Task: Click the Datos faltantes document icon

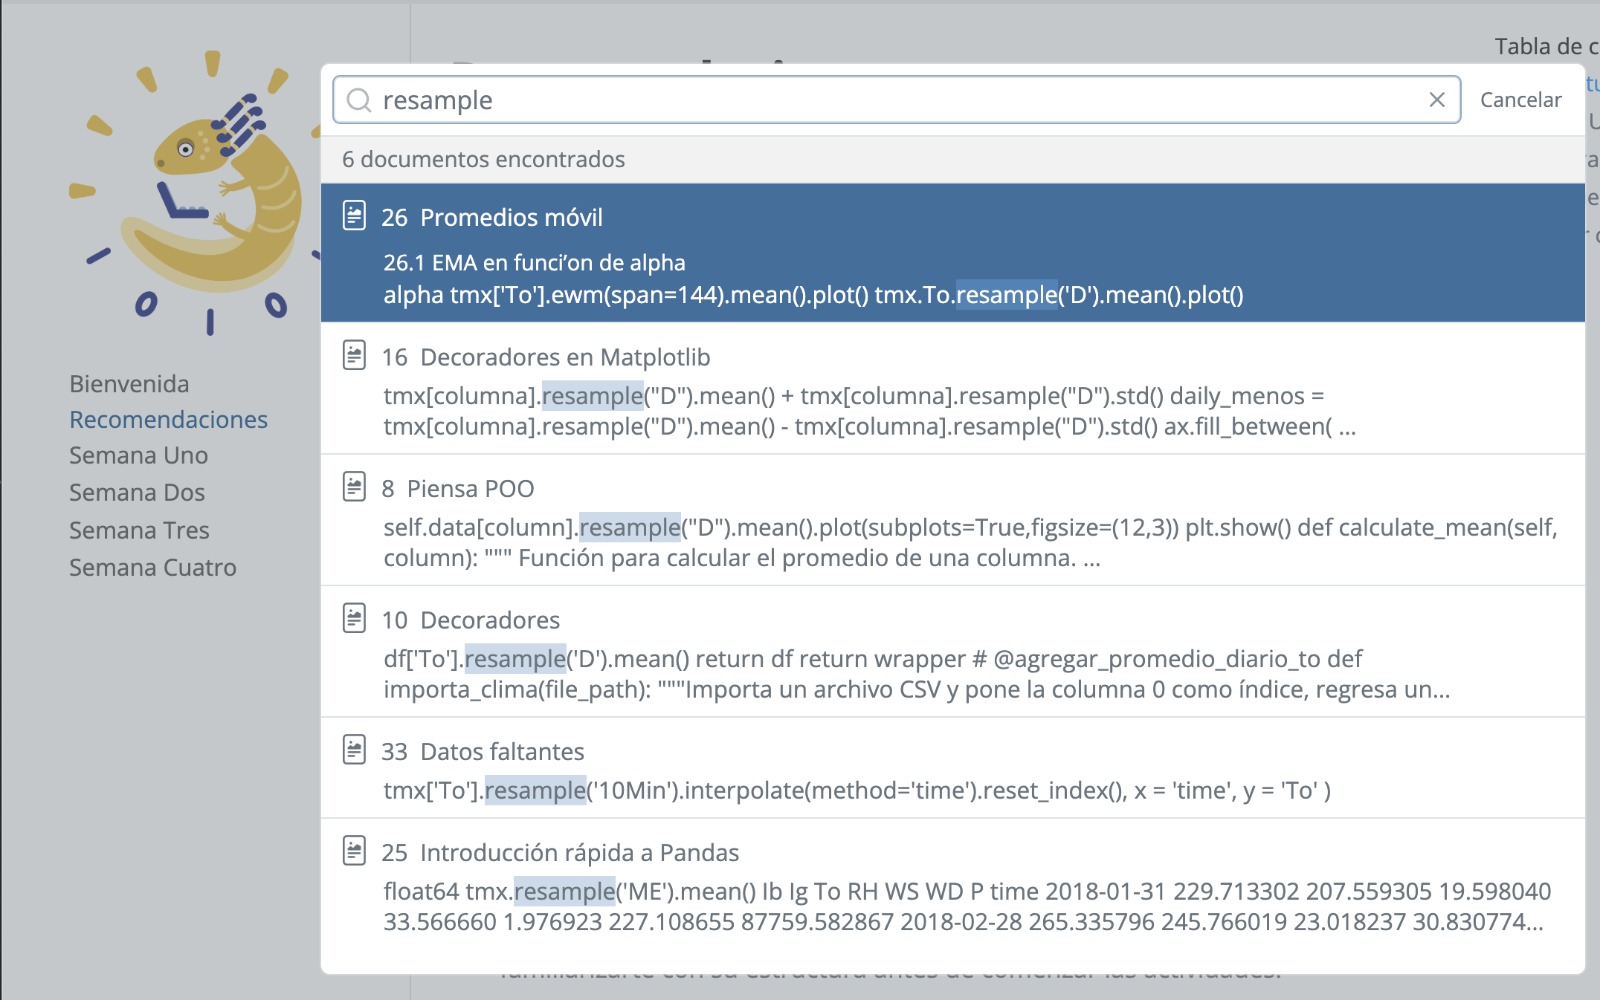Action: pos(354,750)
